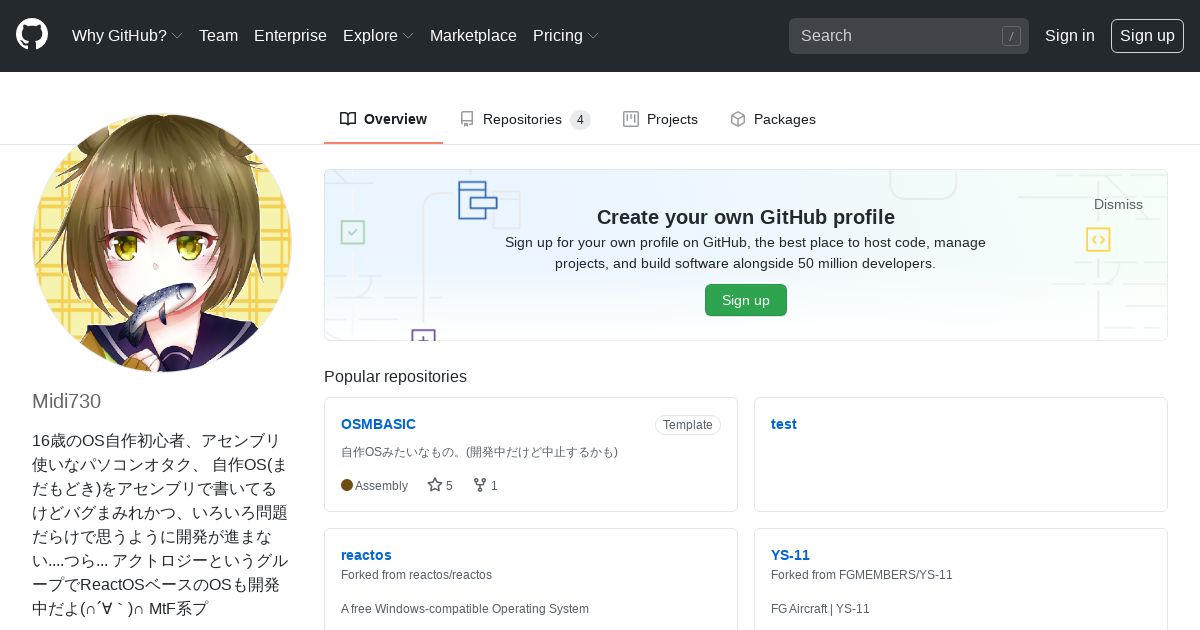The image size is (1200, 630).
Task: Click the star icon on OSMBASIC
Action: [435, 485]
